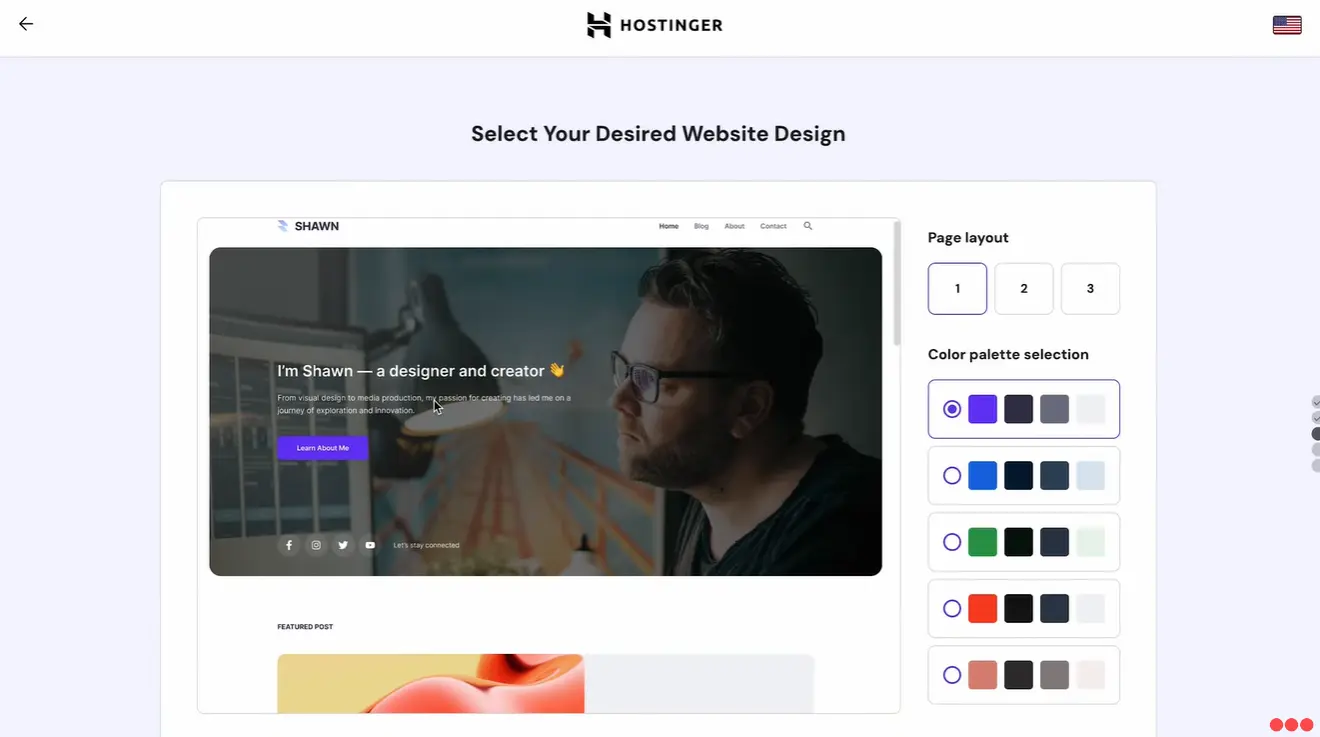Viewport: 1320px width, 737px height.
Task: Open the search icon in the preview navigation
Action: tap(807, 226)
